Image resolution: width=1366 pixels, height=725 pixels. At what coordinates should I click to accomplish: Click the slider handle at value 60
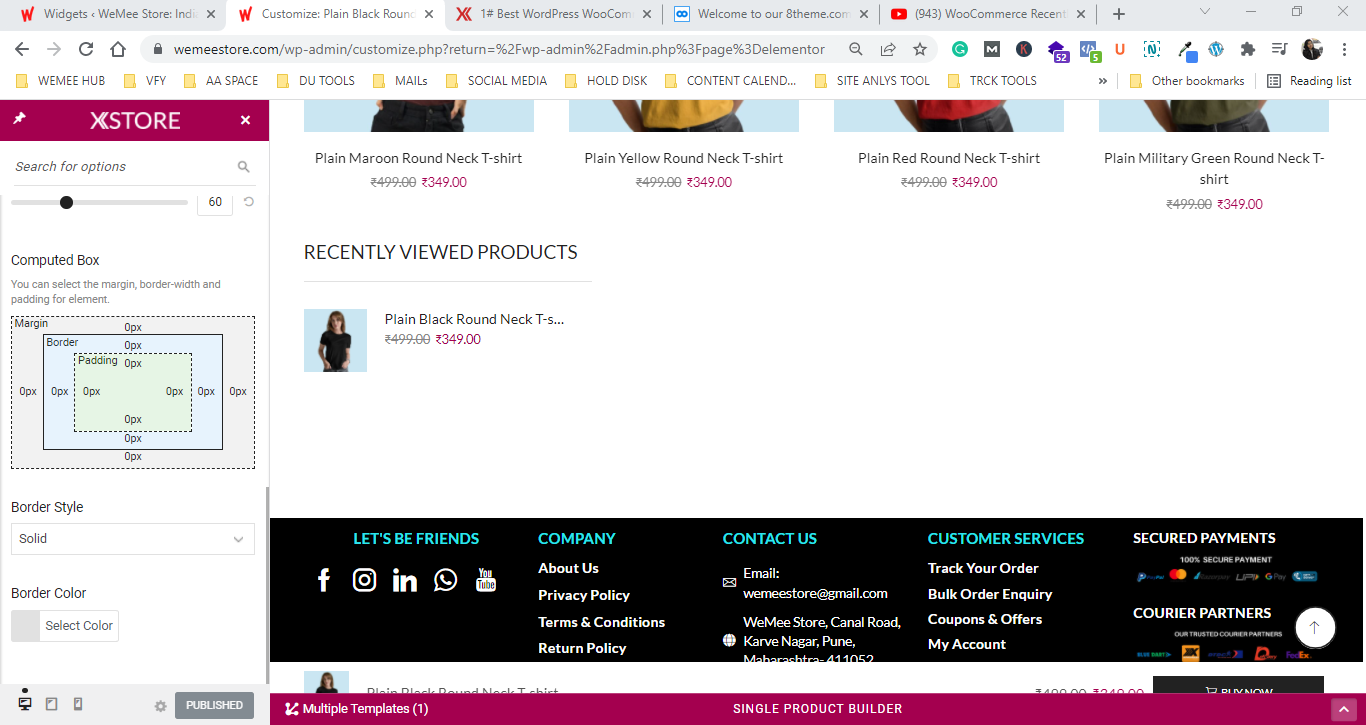point(66,202)
